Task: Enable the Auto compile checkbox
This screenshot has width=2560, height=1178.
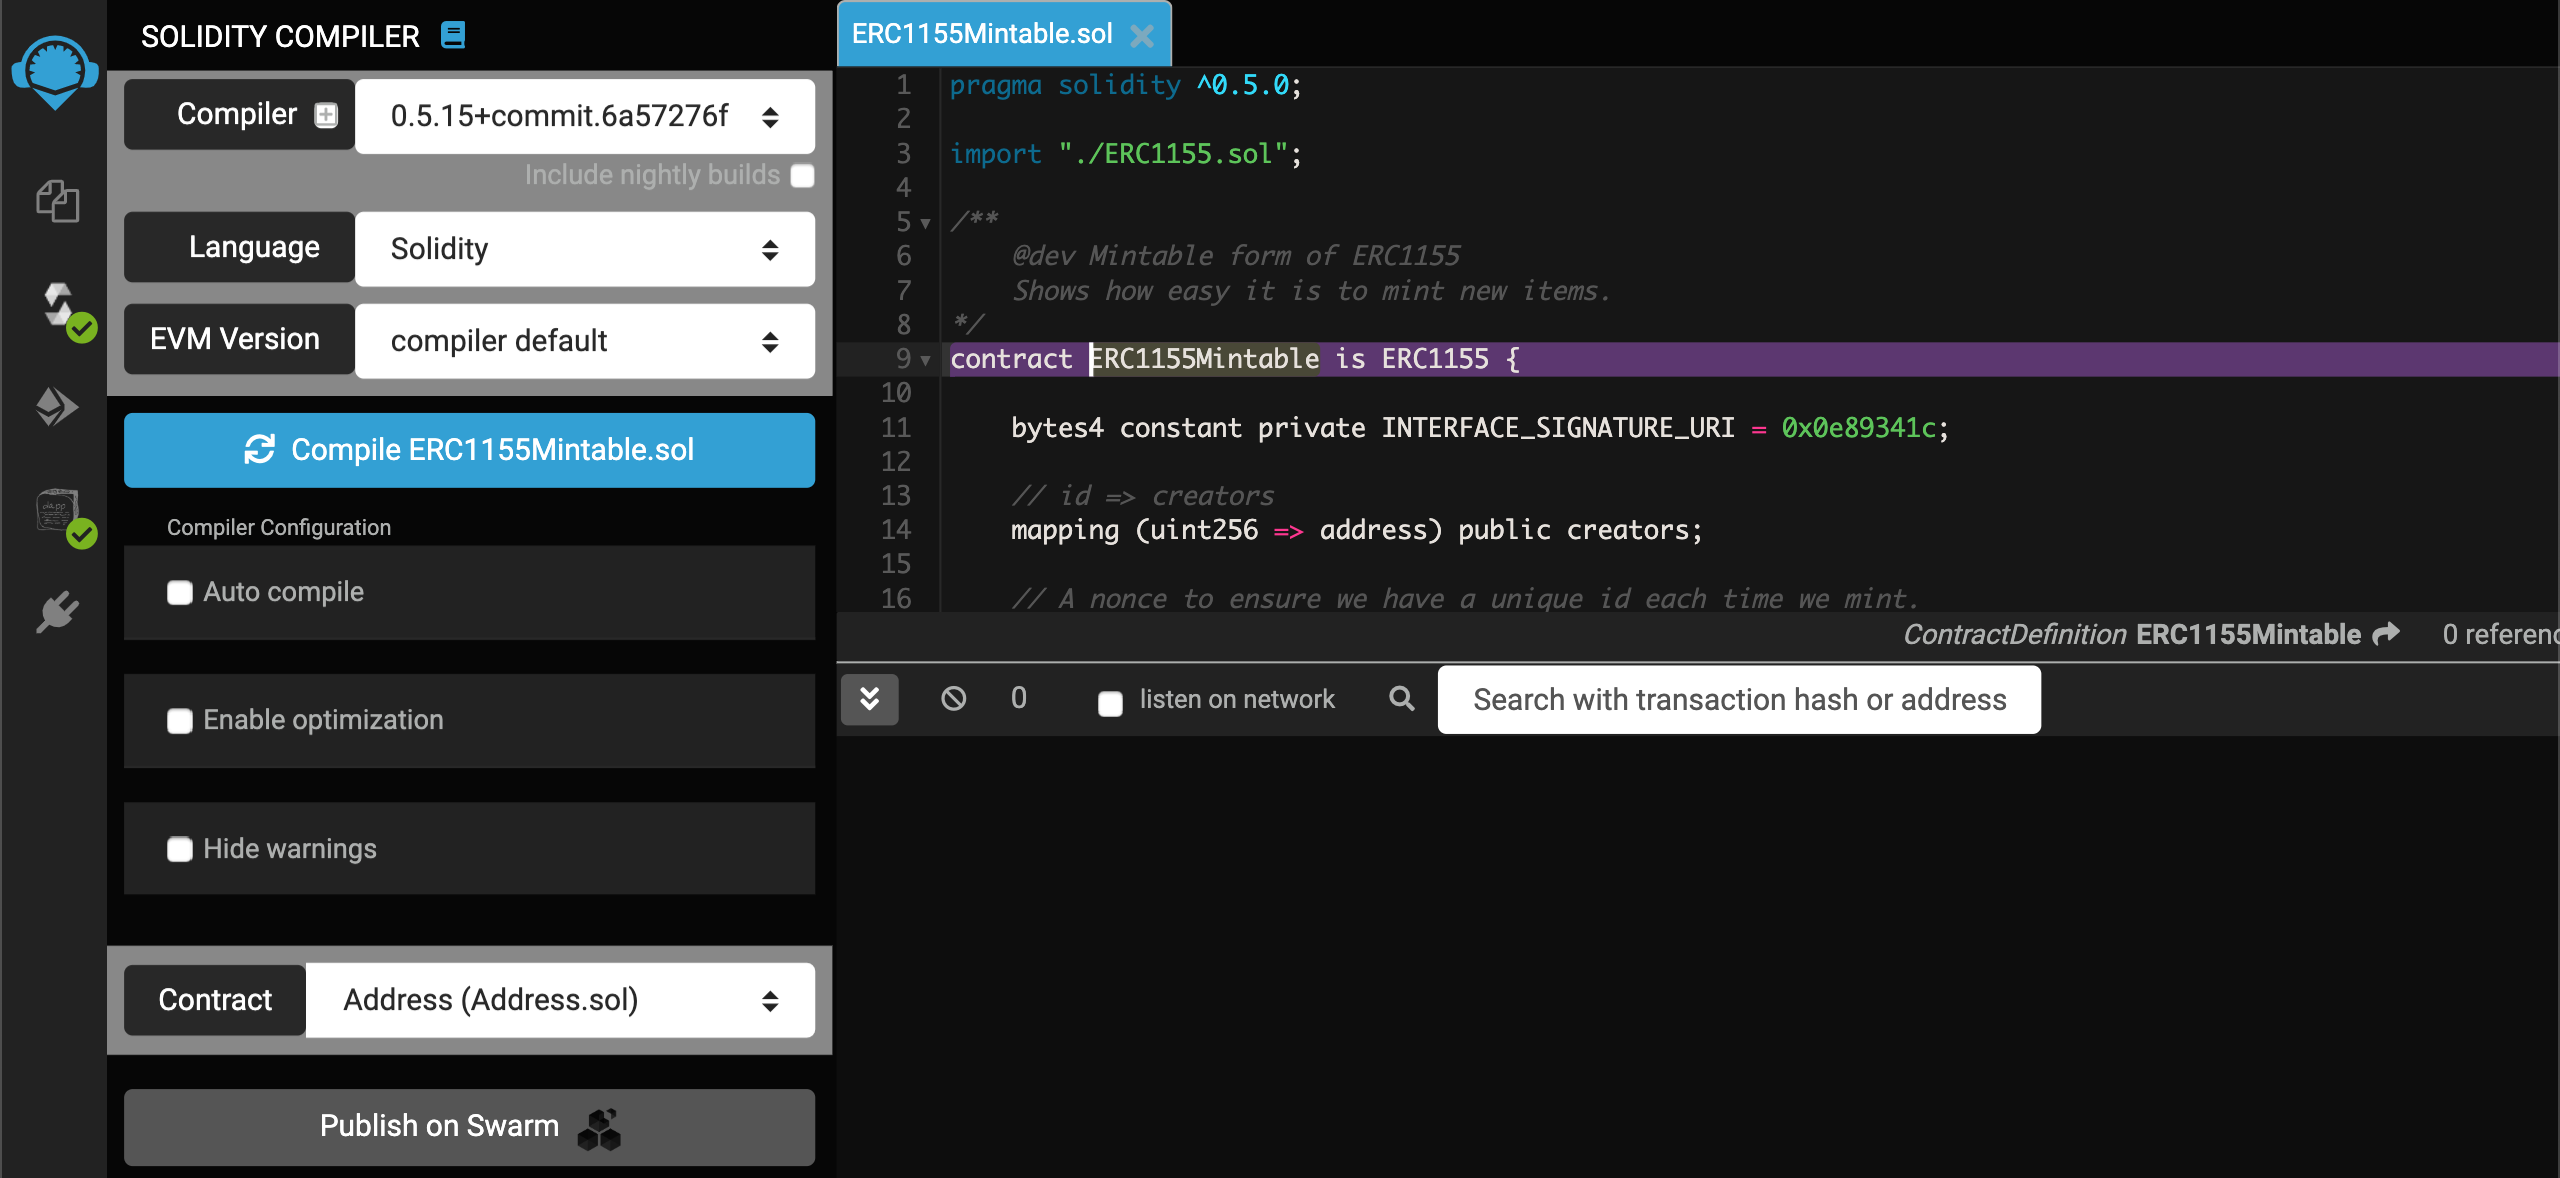Action: pyautogui.click(x=180, y=593)
